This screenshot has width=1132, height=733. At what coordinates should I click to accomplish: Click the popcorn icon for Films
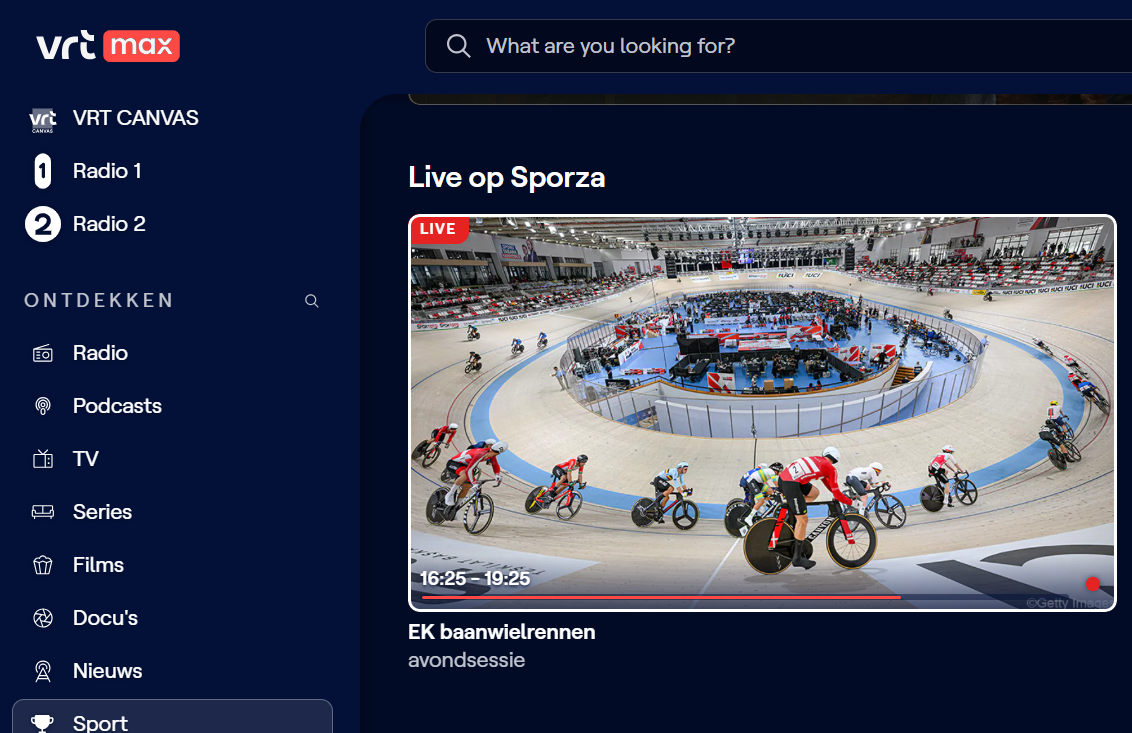pos(43,565)
